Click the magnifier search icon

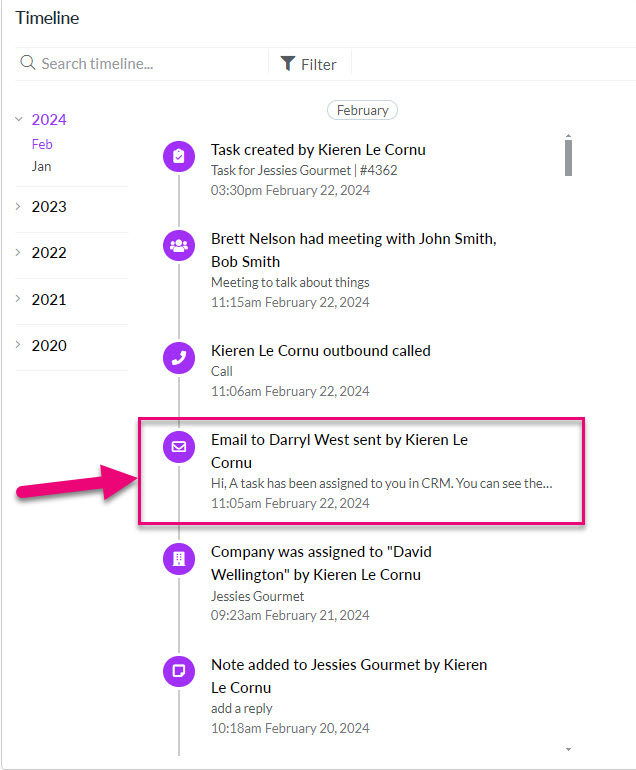click(x=28, y=63)
